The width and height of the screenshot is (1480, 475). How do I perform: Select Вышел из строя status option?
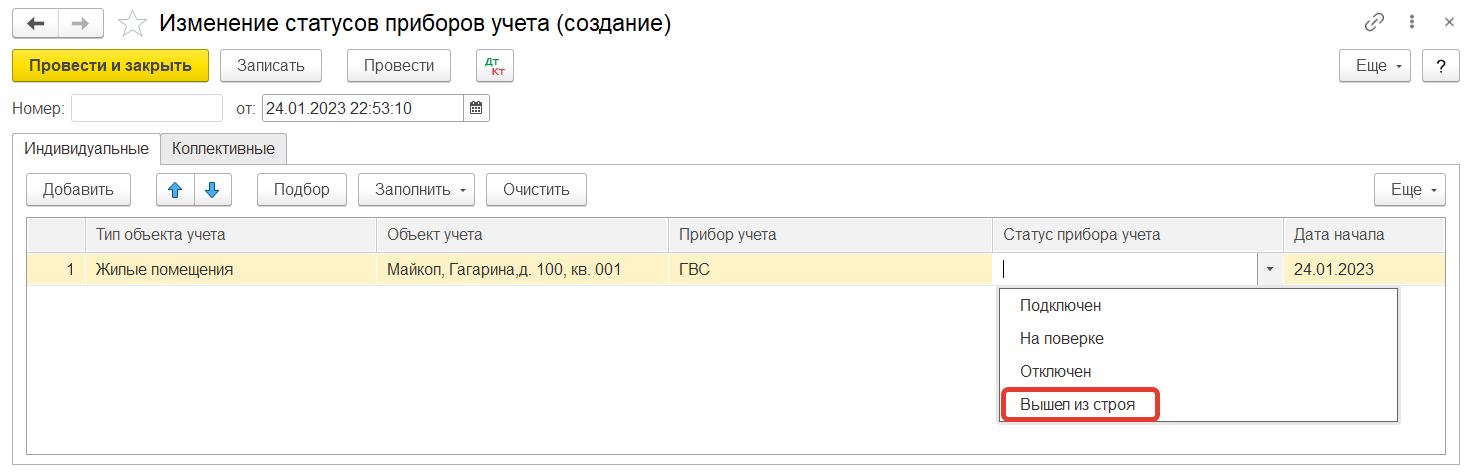click(x=1078, y=404)
